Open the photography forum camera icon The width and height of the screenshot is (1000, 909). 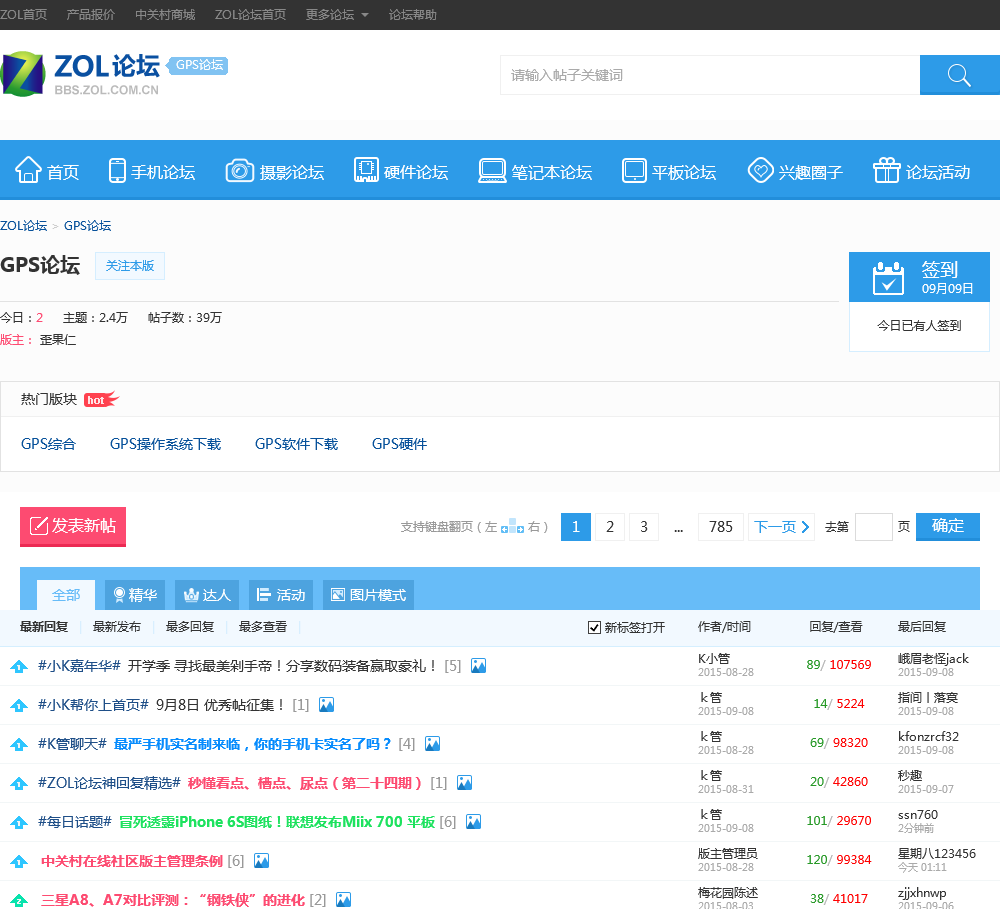240,170
